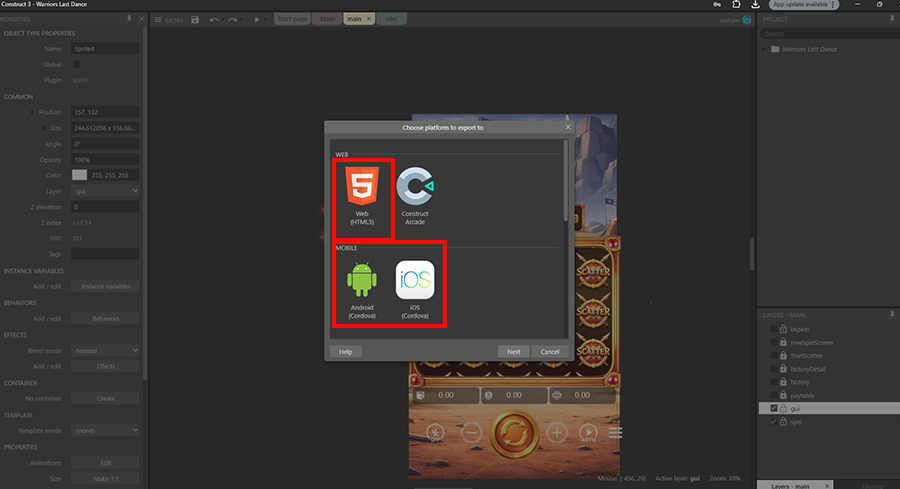This screenshot has height=489, width=900.
Task: Toggle the lock on the bigwin layer
Action: (783, 329)
